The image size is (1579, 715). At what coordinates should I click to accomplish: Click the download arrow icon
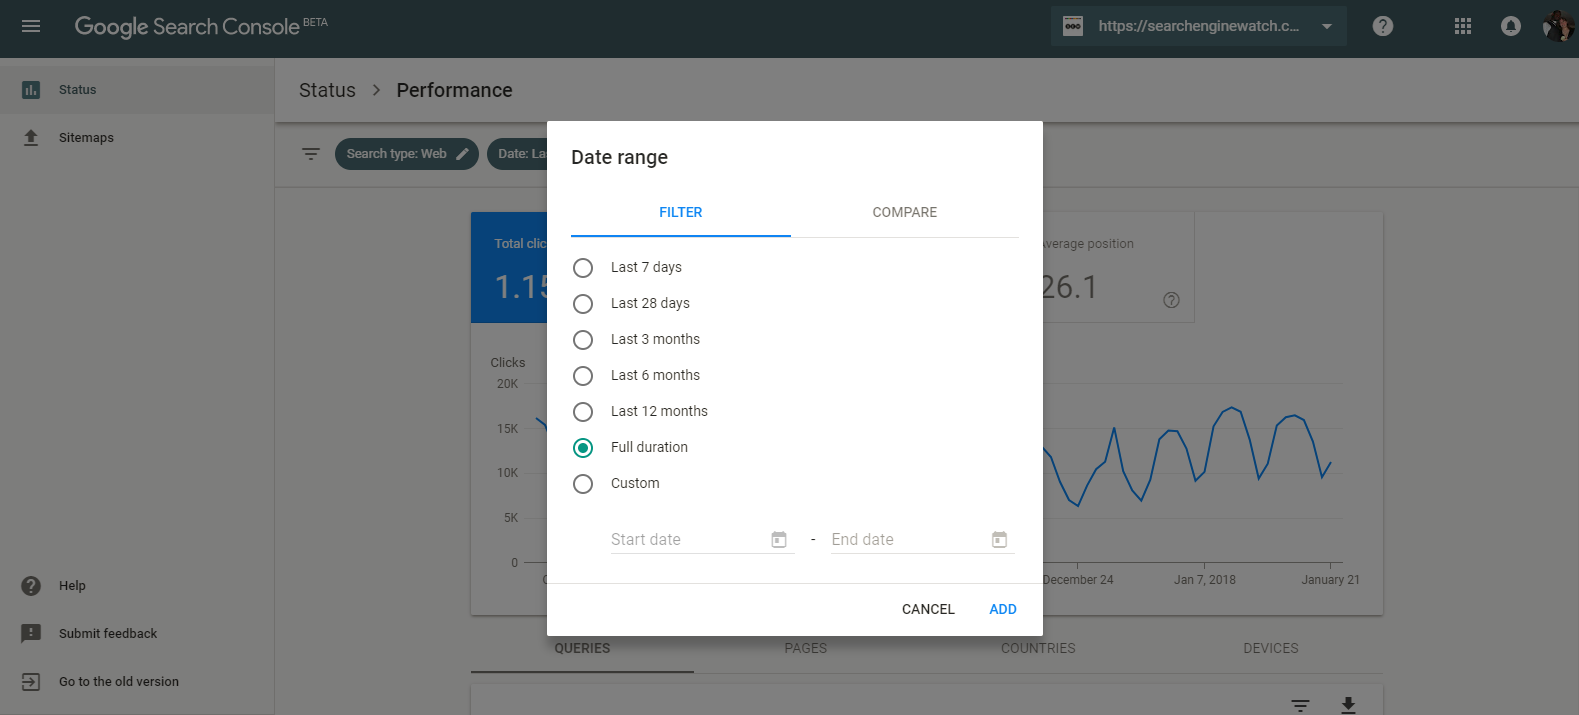[x=1348, y=705]
